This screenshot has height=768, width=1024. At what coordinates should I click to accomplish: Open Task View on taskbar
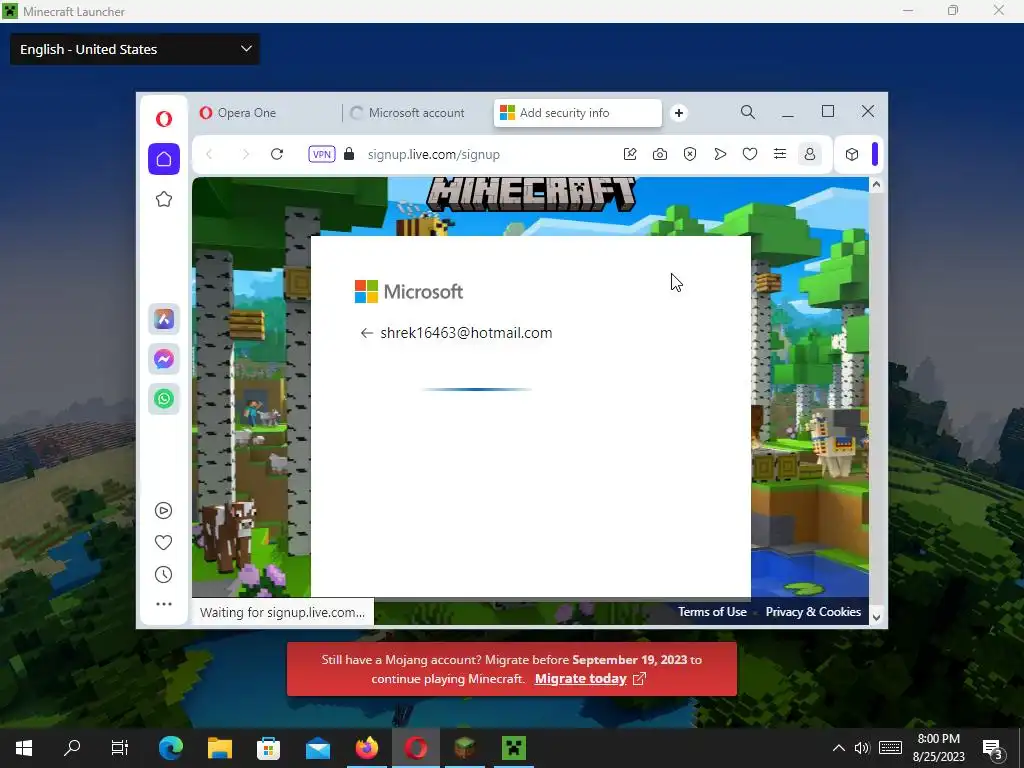pyautogui.click(x=120, y=748)
